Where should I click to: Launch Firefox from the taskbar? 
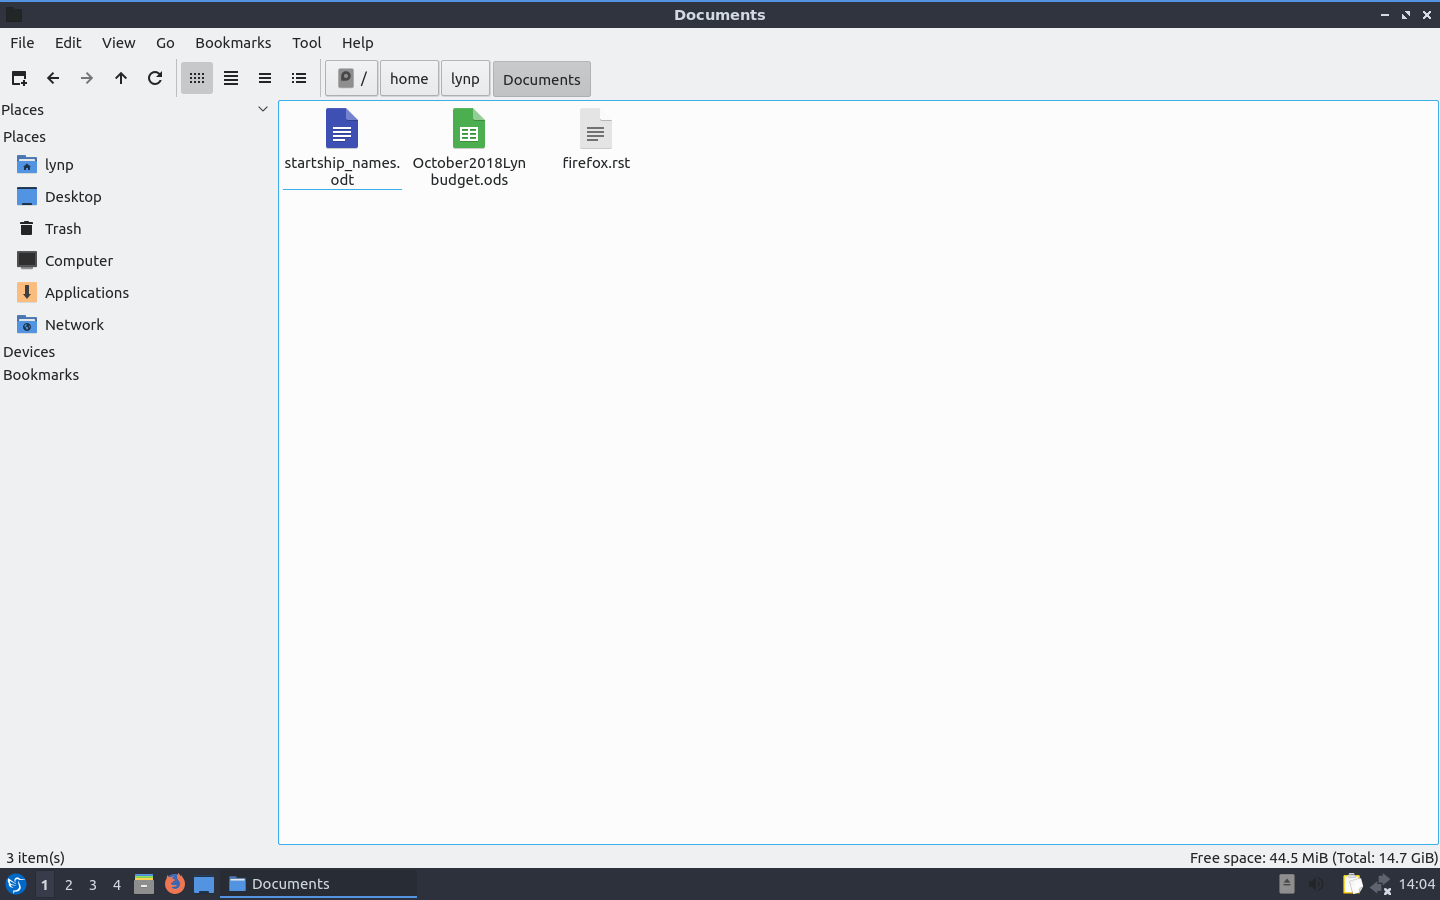tap(174, 884)
